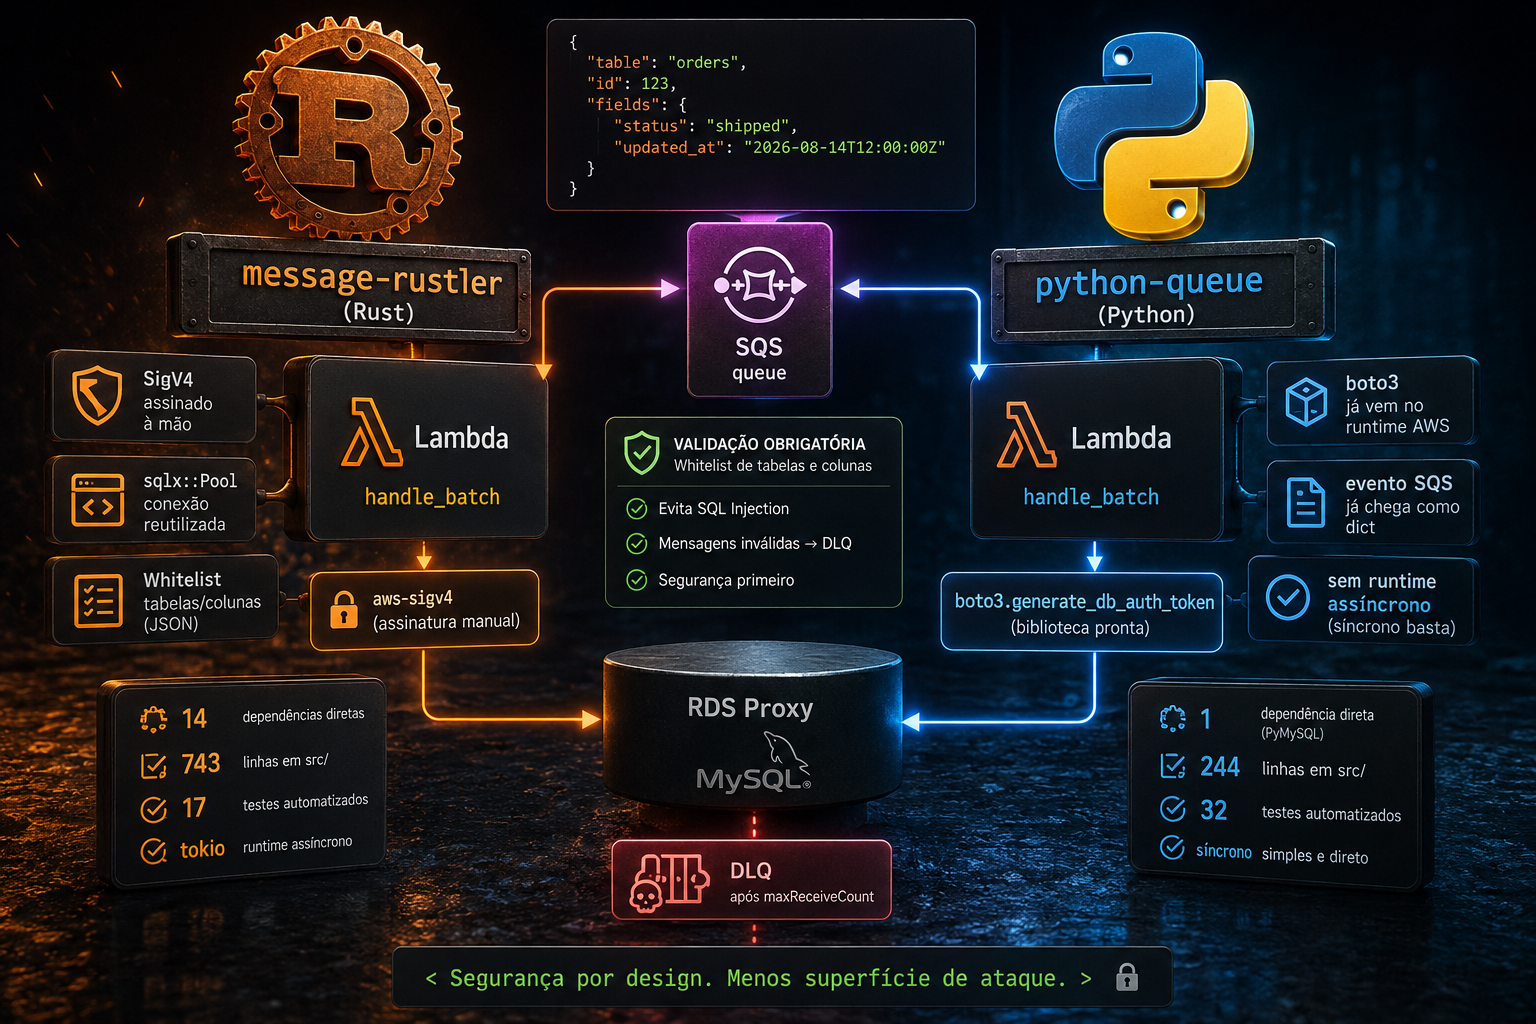Click the blue handle_batch label
This screenshot has height=1024, width=1536.
point(1091,497)
